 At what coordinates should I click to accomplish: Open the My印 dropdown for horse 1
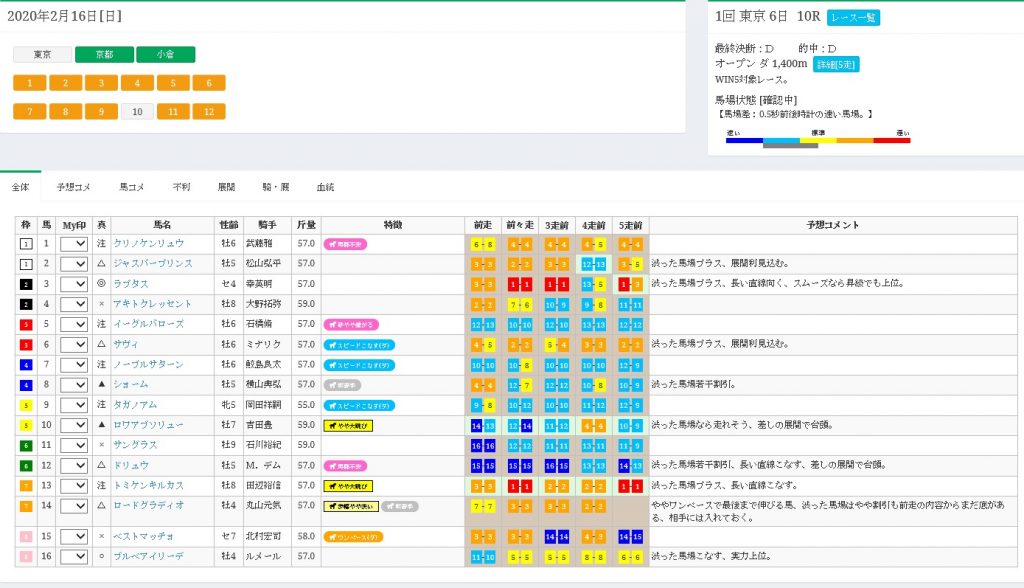(74, 243)
